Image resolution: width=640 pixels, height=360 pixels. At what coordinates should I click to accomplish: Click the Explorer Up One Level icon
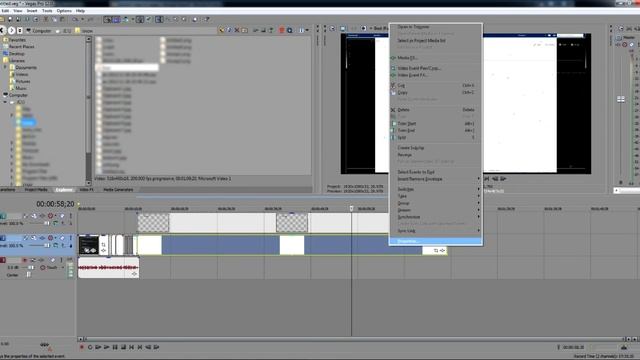(x=222, y=30)
